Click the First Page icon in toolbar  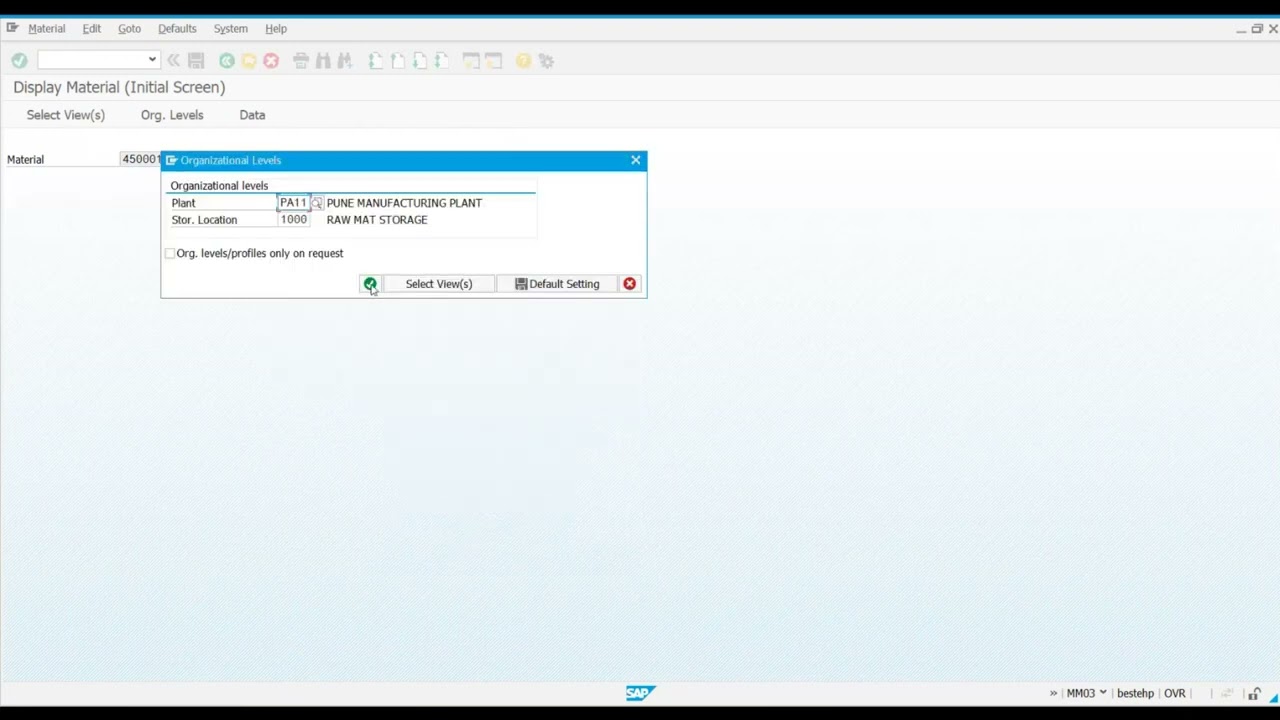pos(375,61)
